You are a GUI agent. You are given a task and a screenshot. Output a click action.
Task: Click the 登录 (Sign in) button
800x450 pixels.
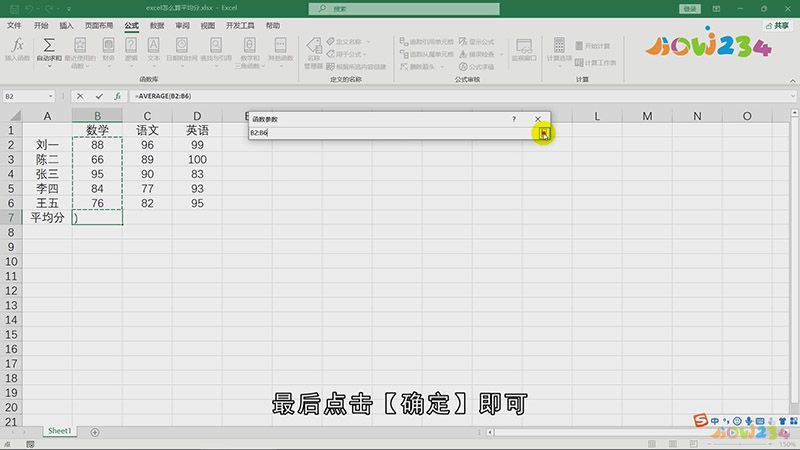(690, 9)
